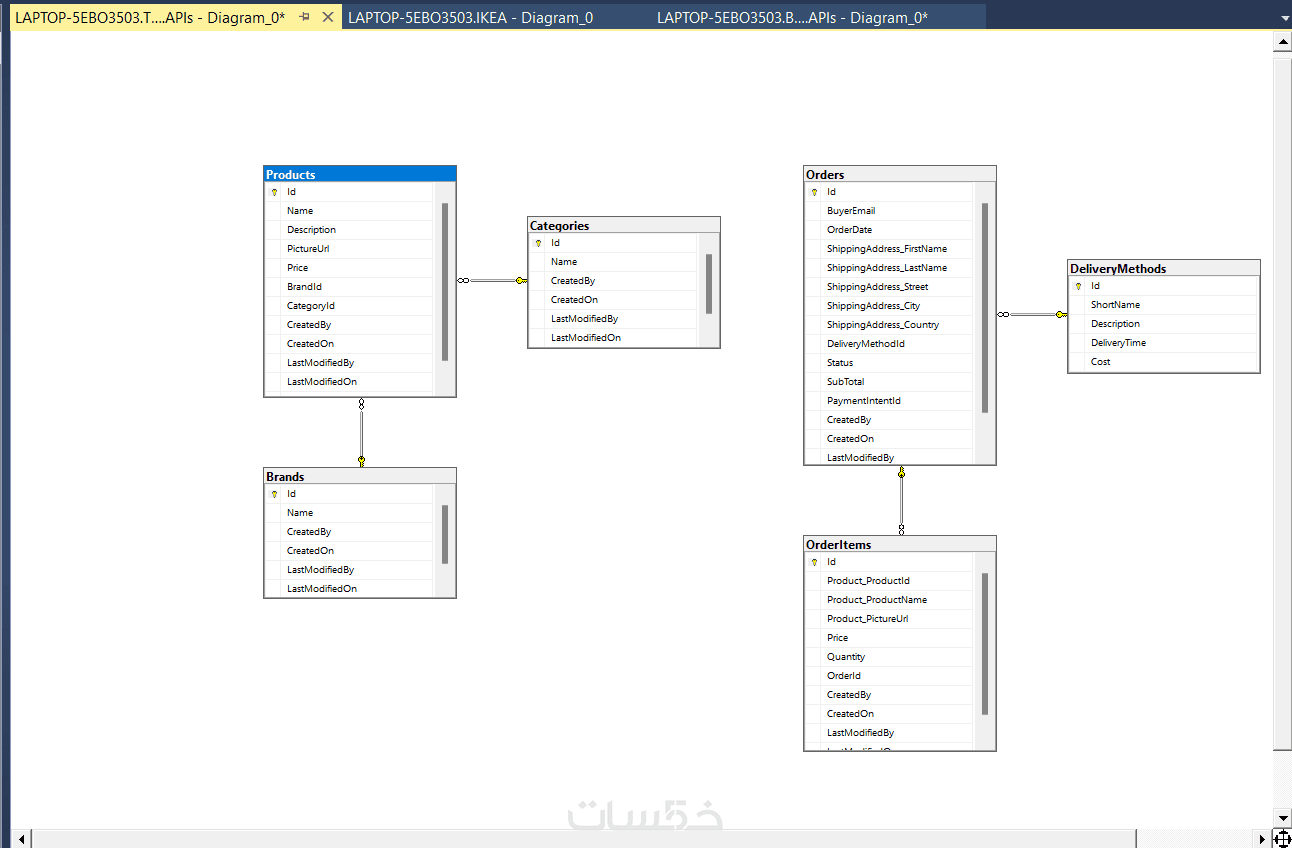Screen dimensions: 1292x848
Task: Open the tab list dropdown arrow
Action: tap(1284, 19)
